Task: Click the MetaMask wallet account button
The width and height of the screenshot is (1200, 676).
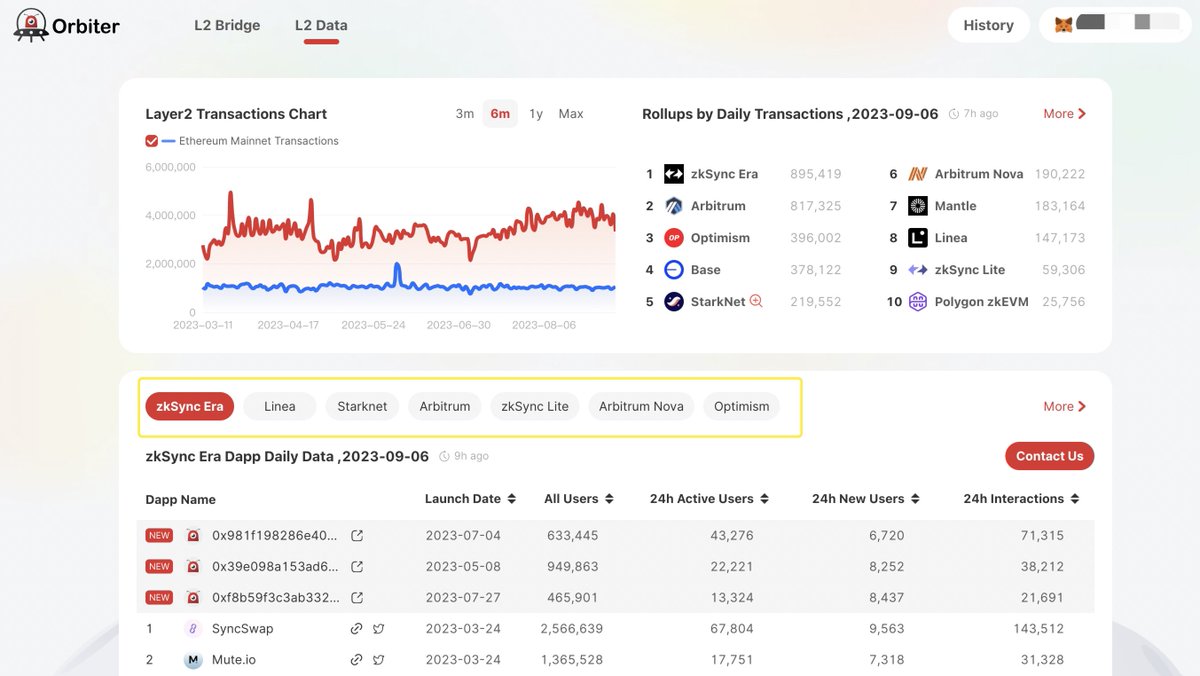Action: pyautogui.click(x=1115, y=25)
